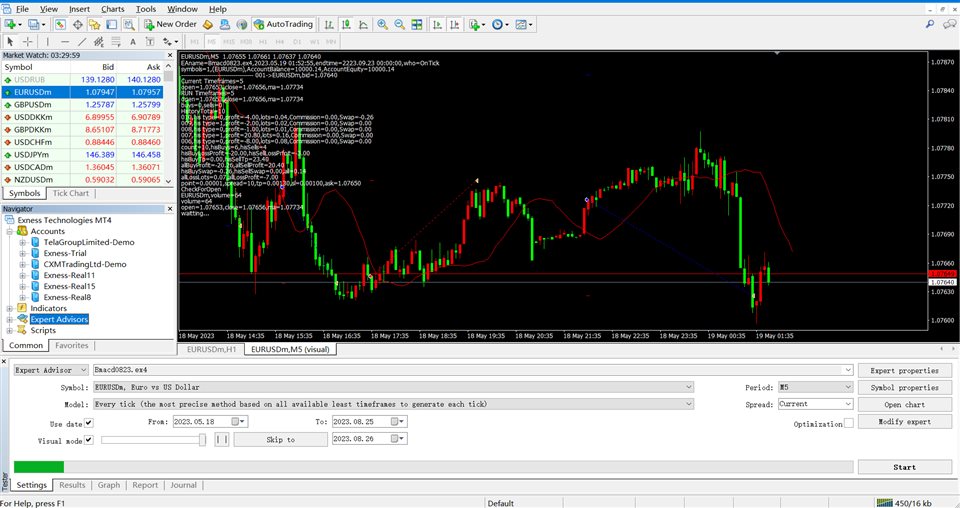This screenshot has height=508, width=960.
Task: Collapse the Accounts tree node
Action: click(10, 231)
